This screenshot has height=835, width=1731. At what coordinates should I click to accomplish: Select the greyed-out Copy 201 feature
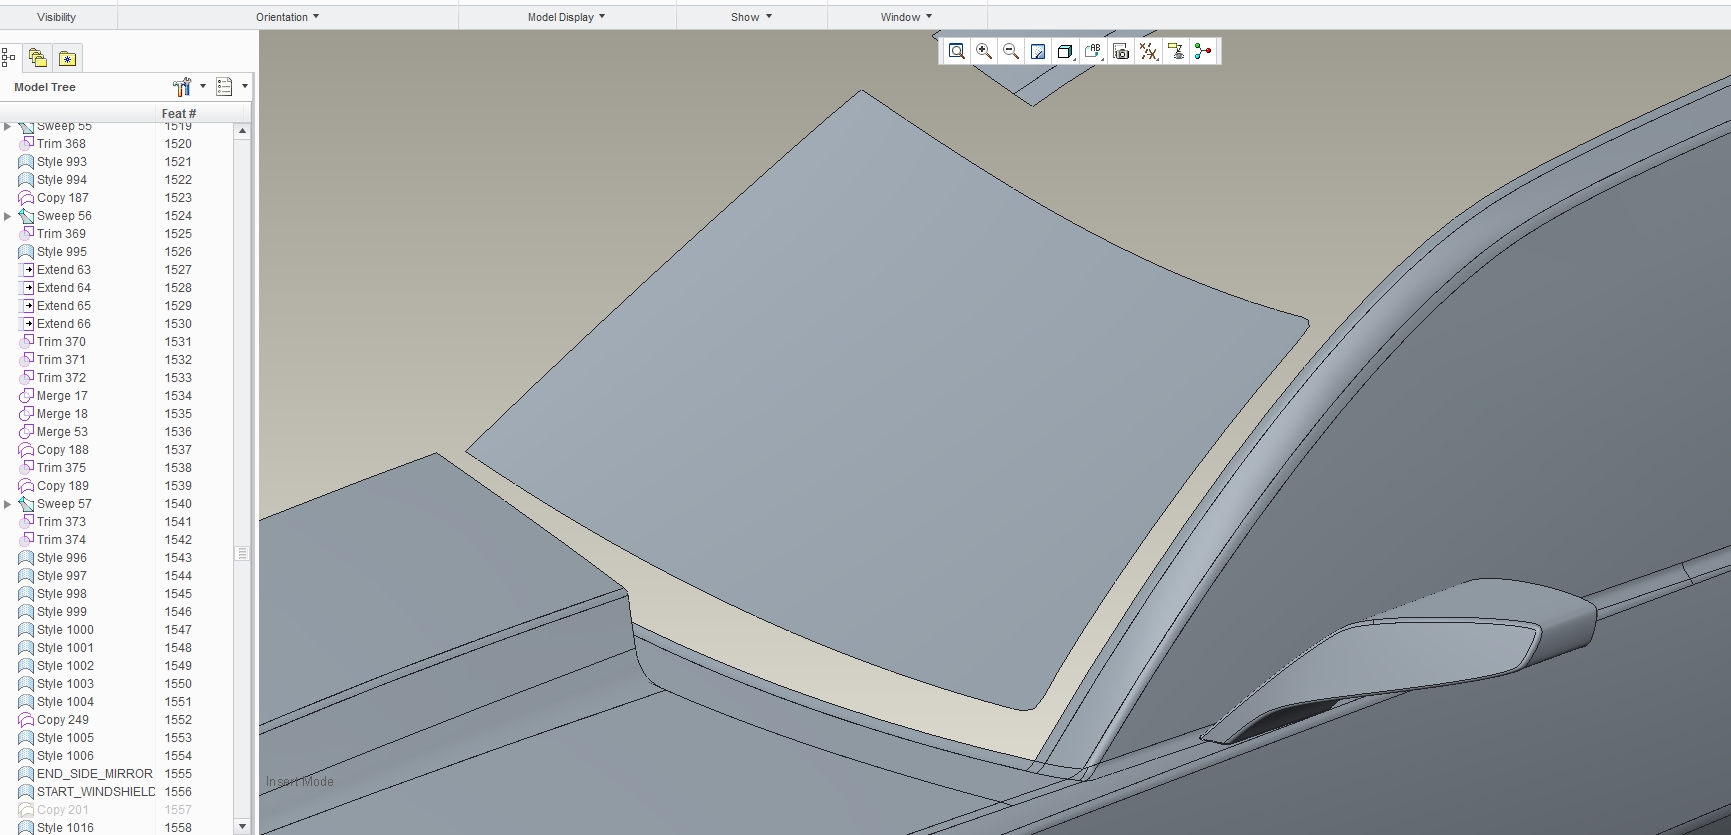coord(63,810)
